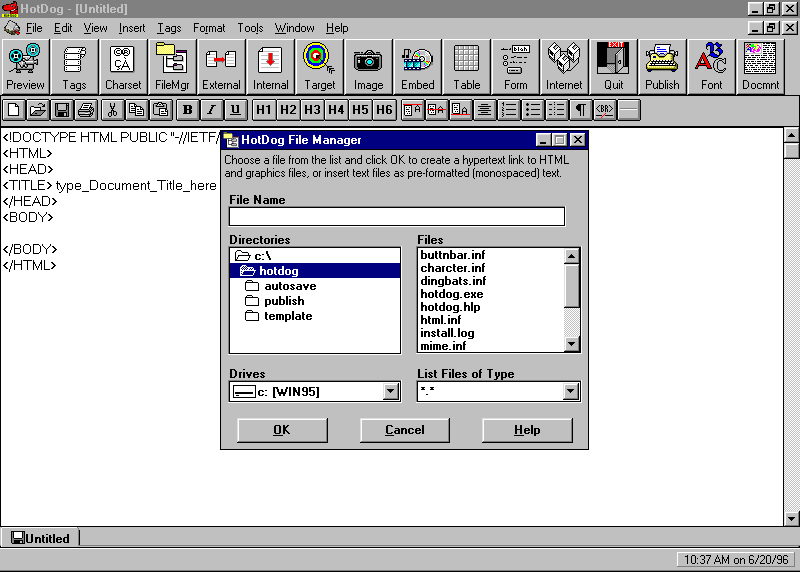This screenshot has height=572, width=800.
Task: Paste from clipboard icon
Action: point(160,110)
